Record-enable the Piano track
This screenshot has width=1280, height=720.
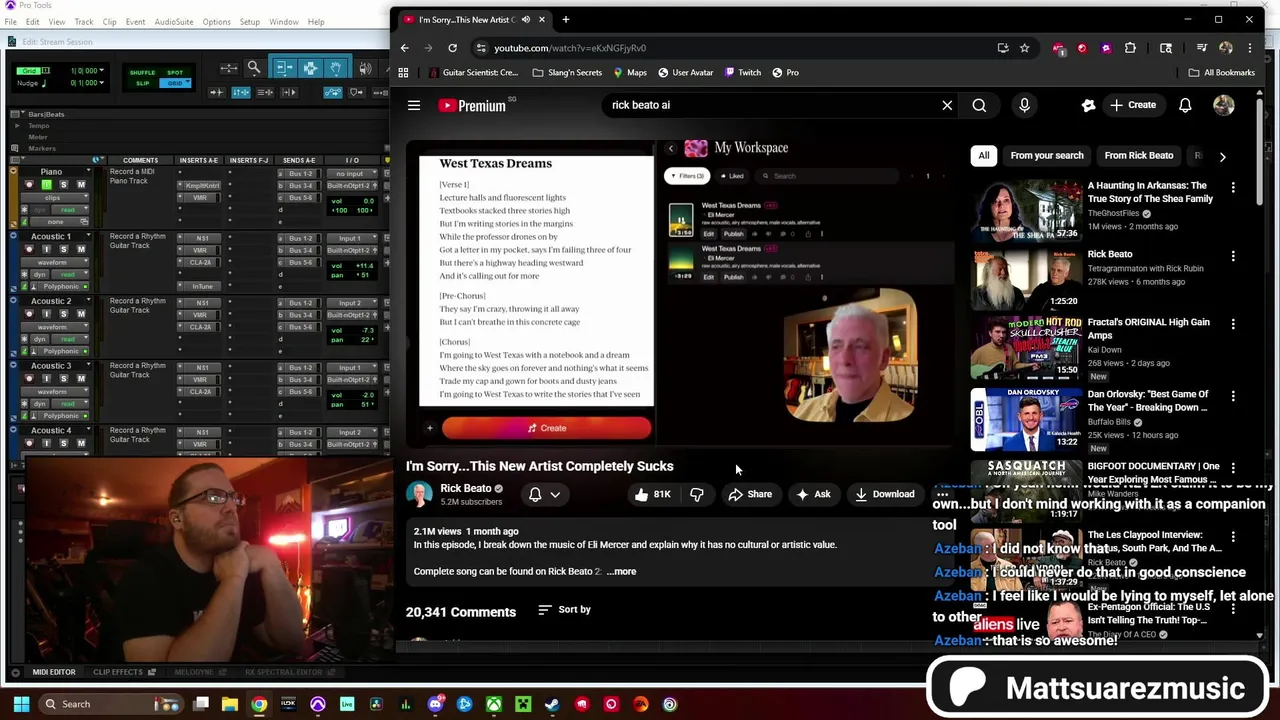[x=29, y=184]
